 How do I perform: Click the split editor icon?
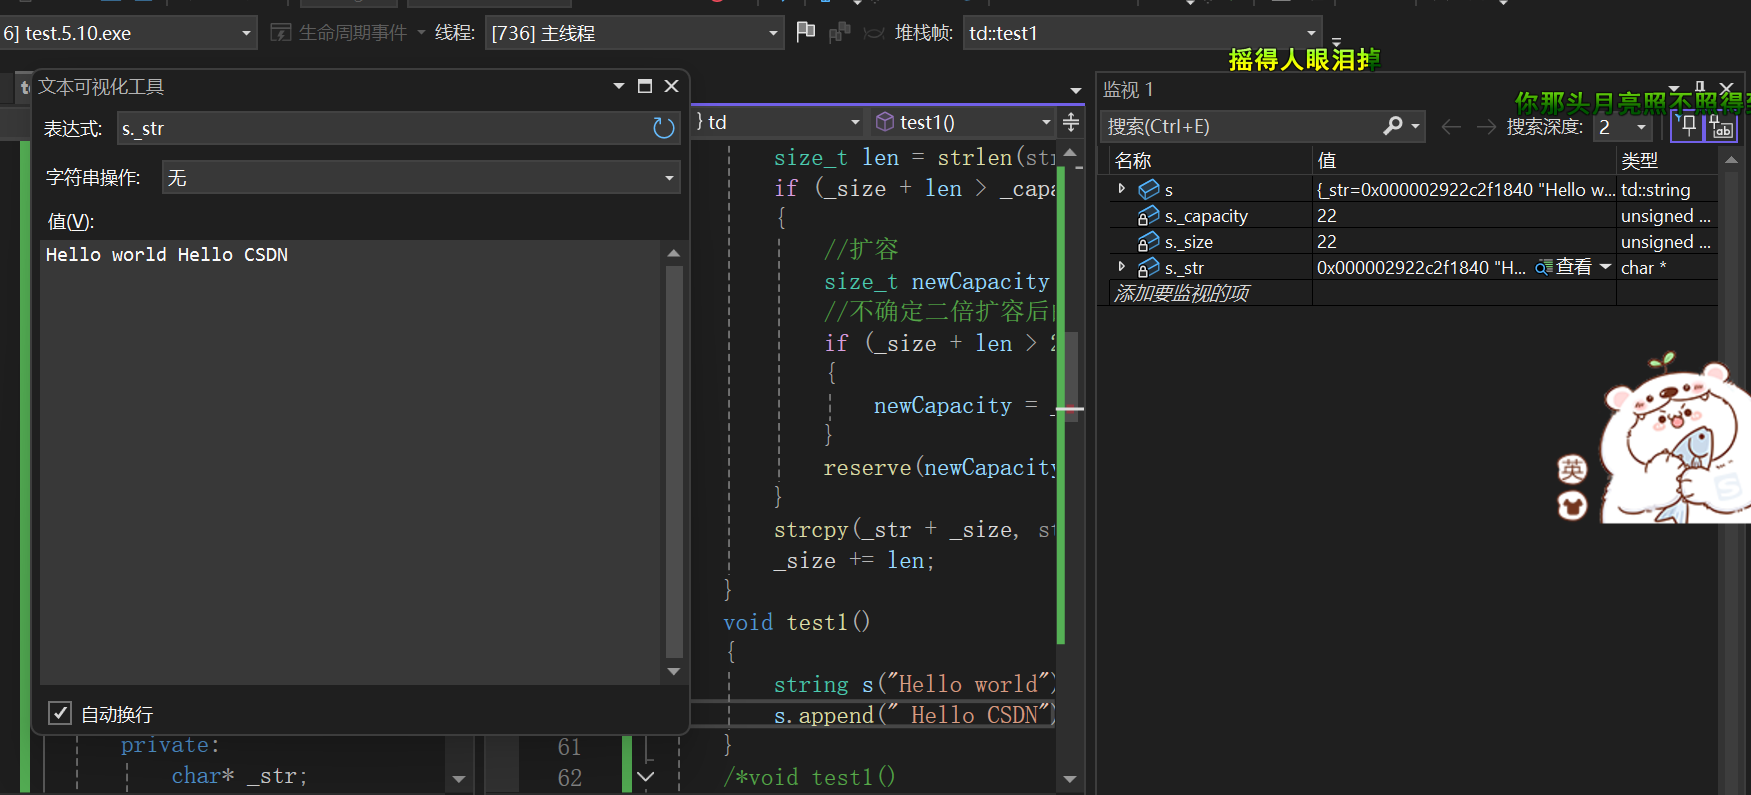1071,122
